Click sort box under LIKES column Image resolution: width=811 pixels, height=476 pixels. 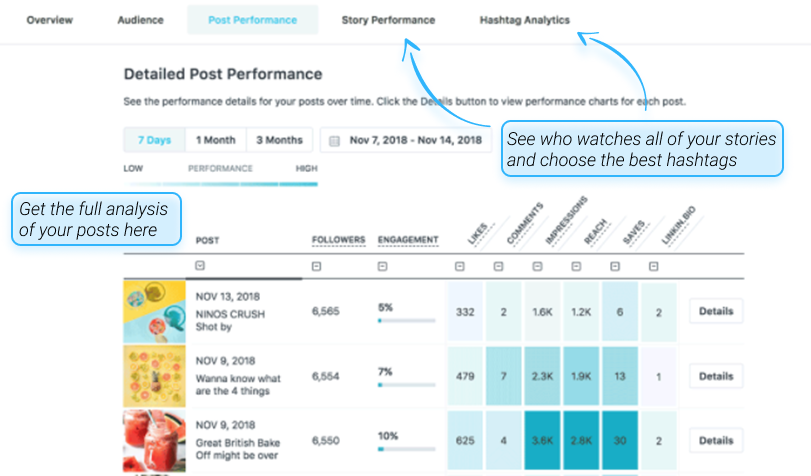coord(459,266)
